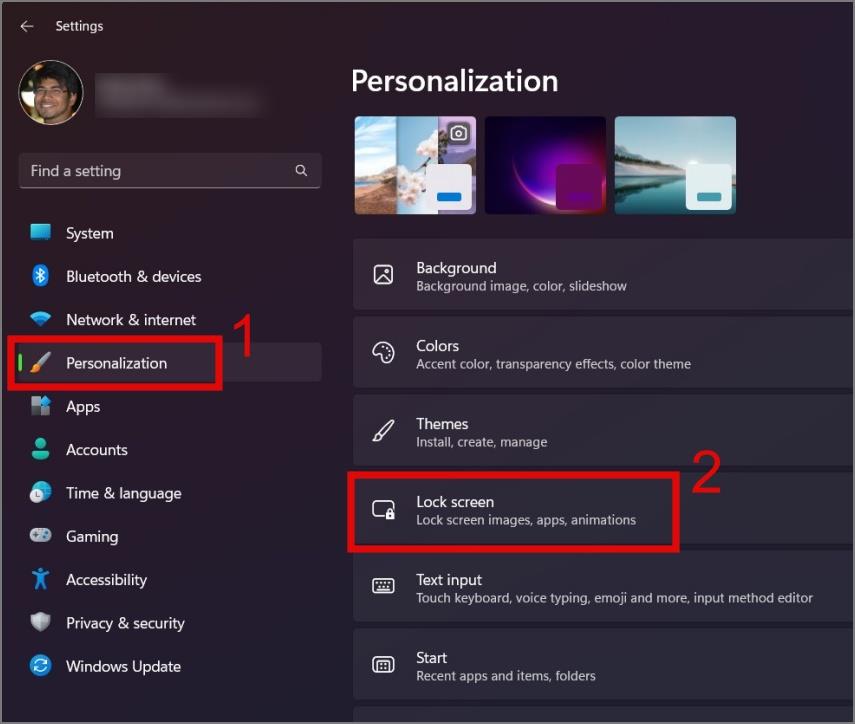Click the Lock screen monitor icon

click(x=383, y=509)
